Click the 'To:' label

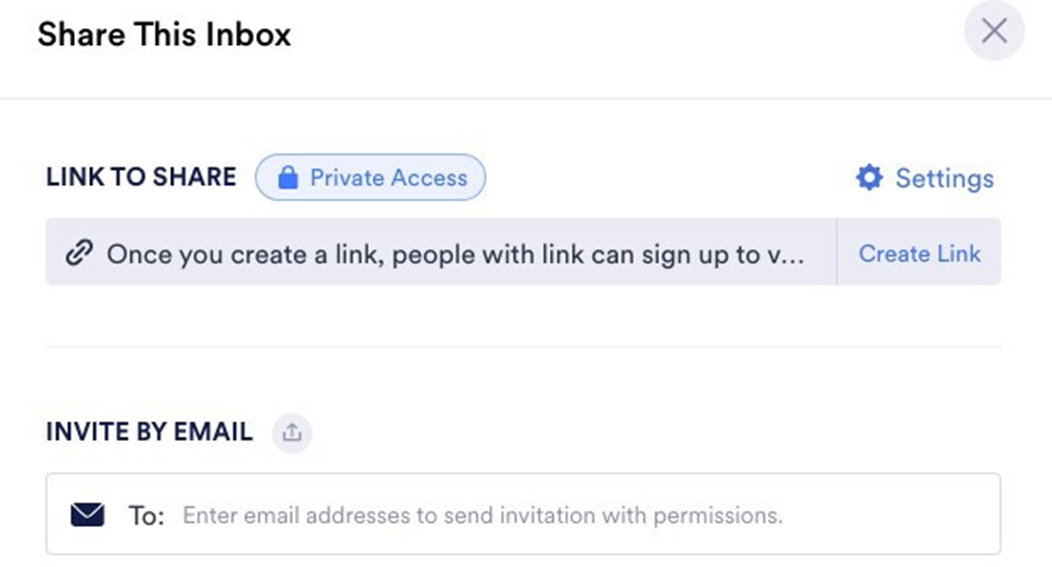pyautogui.click(x=146, y=516)
